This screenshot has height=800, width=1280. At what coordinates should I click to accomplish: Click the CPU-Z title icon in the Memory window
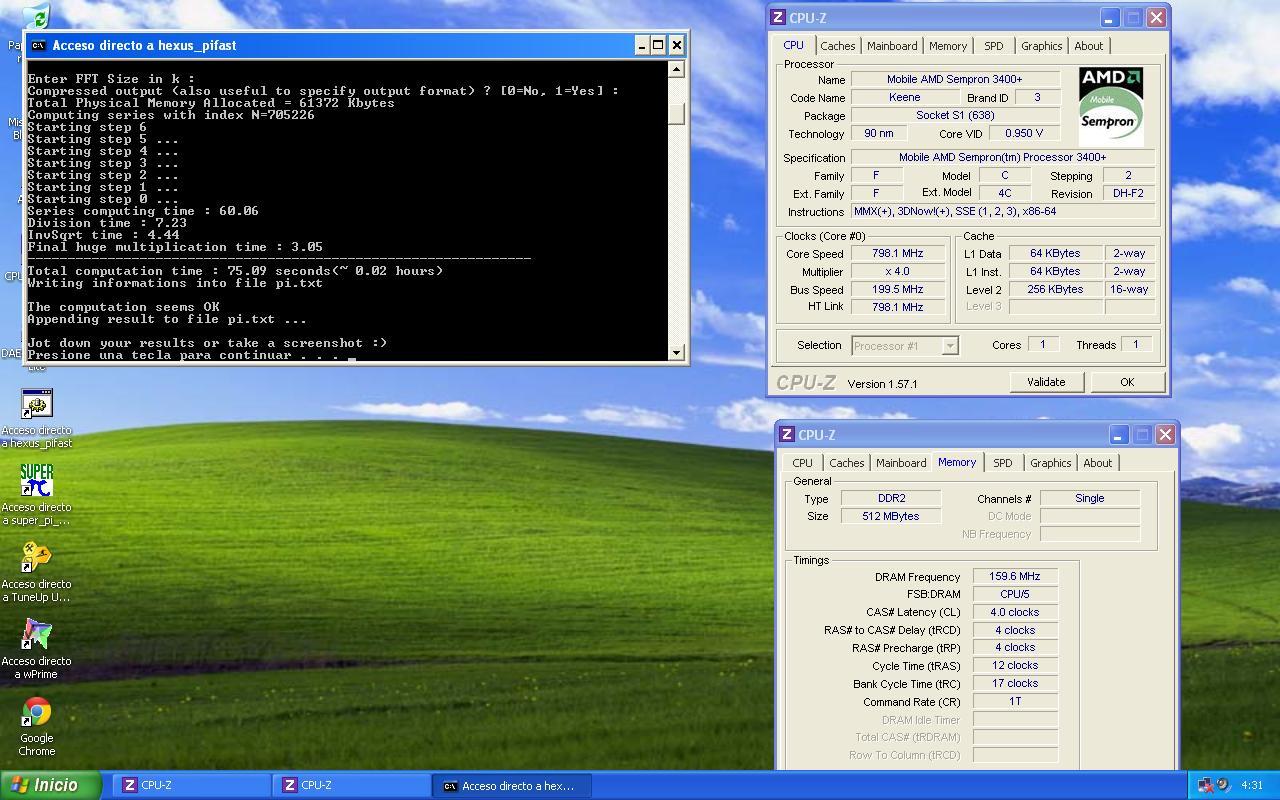coord(788,434)
